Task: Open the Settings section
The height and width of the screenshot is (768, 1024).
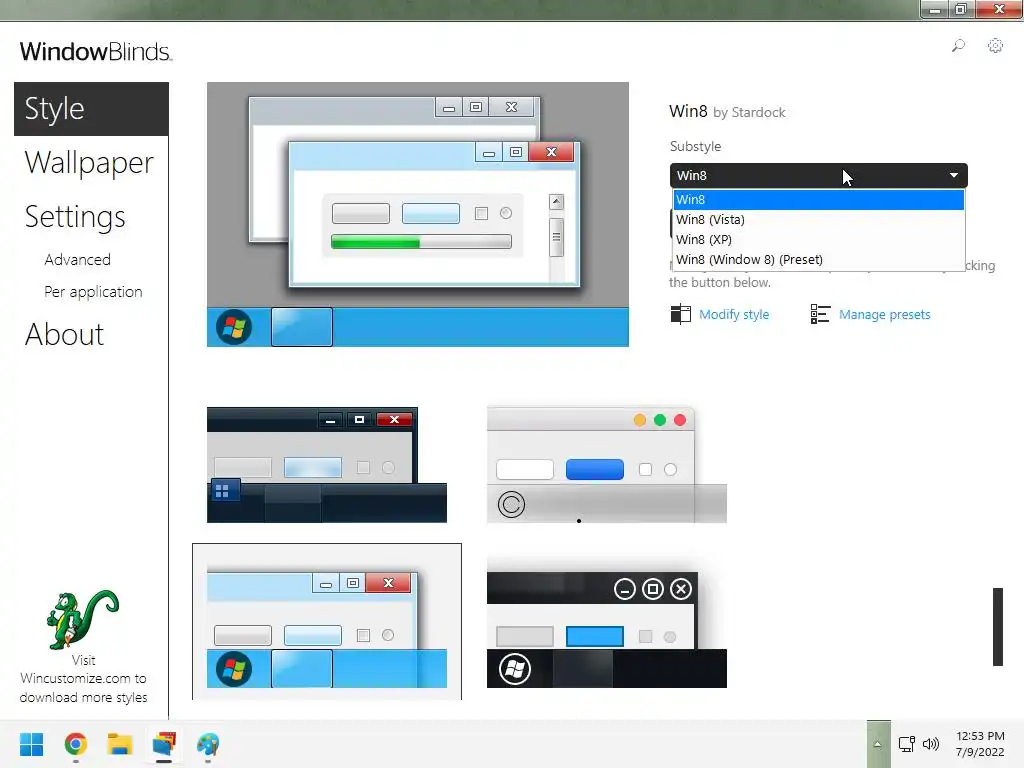Action: click(75, 217)
